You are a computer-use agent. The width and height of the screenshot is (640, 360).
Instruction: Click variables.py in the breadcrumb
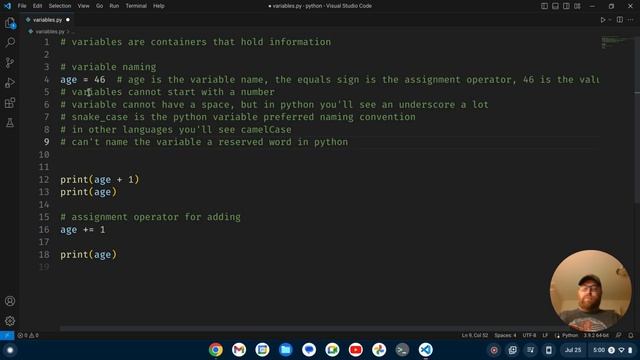pyautogui.click(x=50, y=31)
